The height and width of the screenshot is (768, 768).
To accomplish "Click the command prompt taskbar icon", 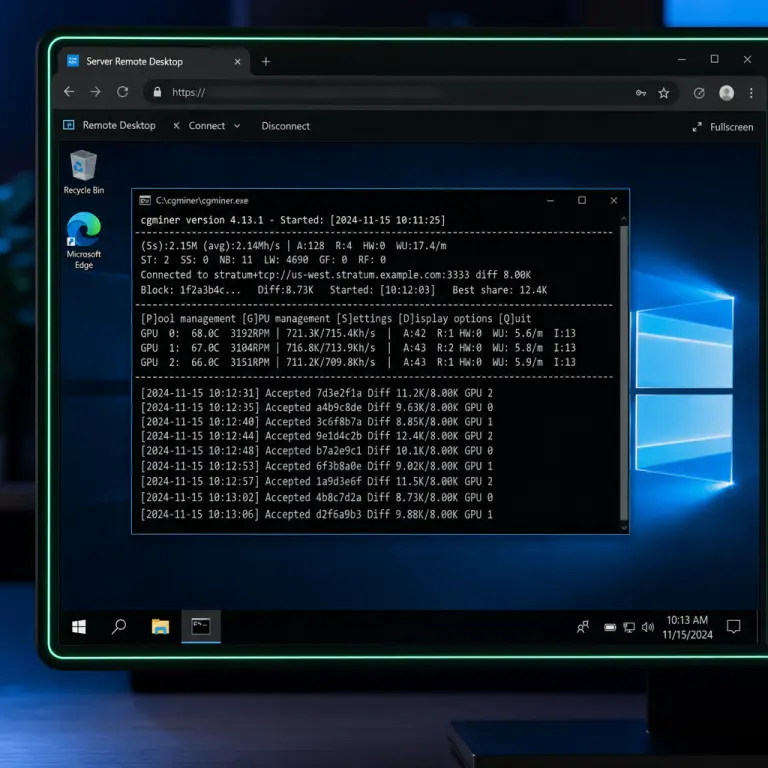I will point(201,626).
